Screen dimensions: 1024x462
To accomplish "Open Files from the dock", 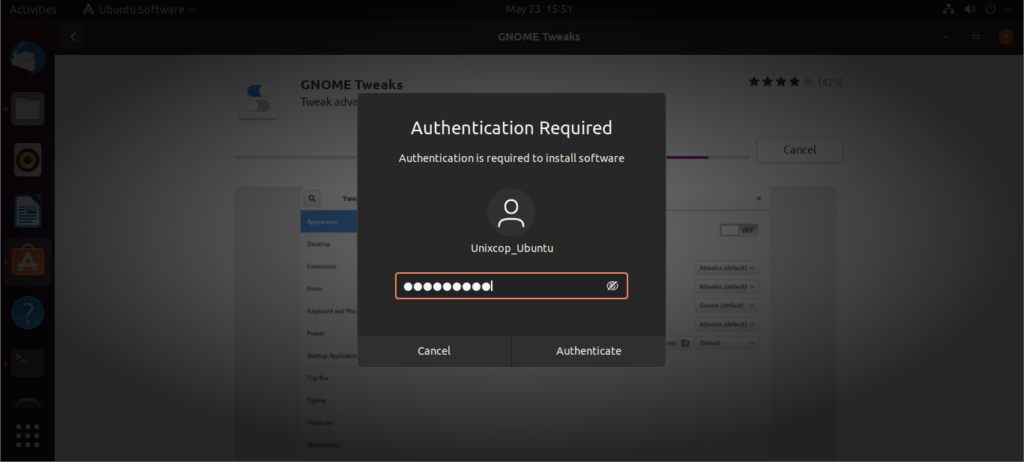I will (x=27, y=108).
